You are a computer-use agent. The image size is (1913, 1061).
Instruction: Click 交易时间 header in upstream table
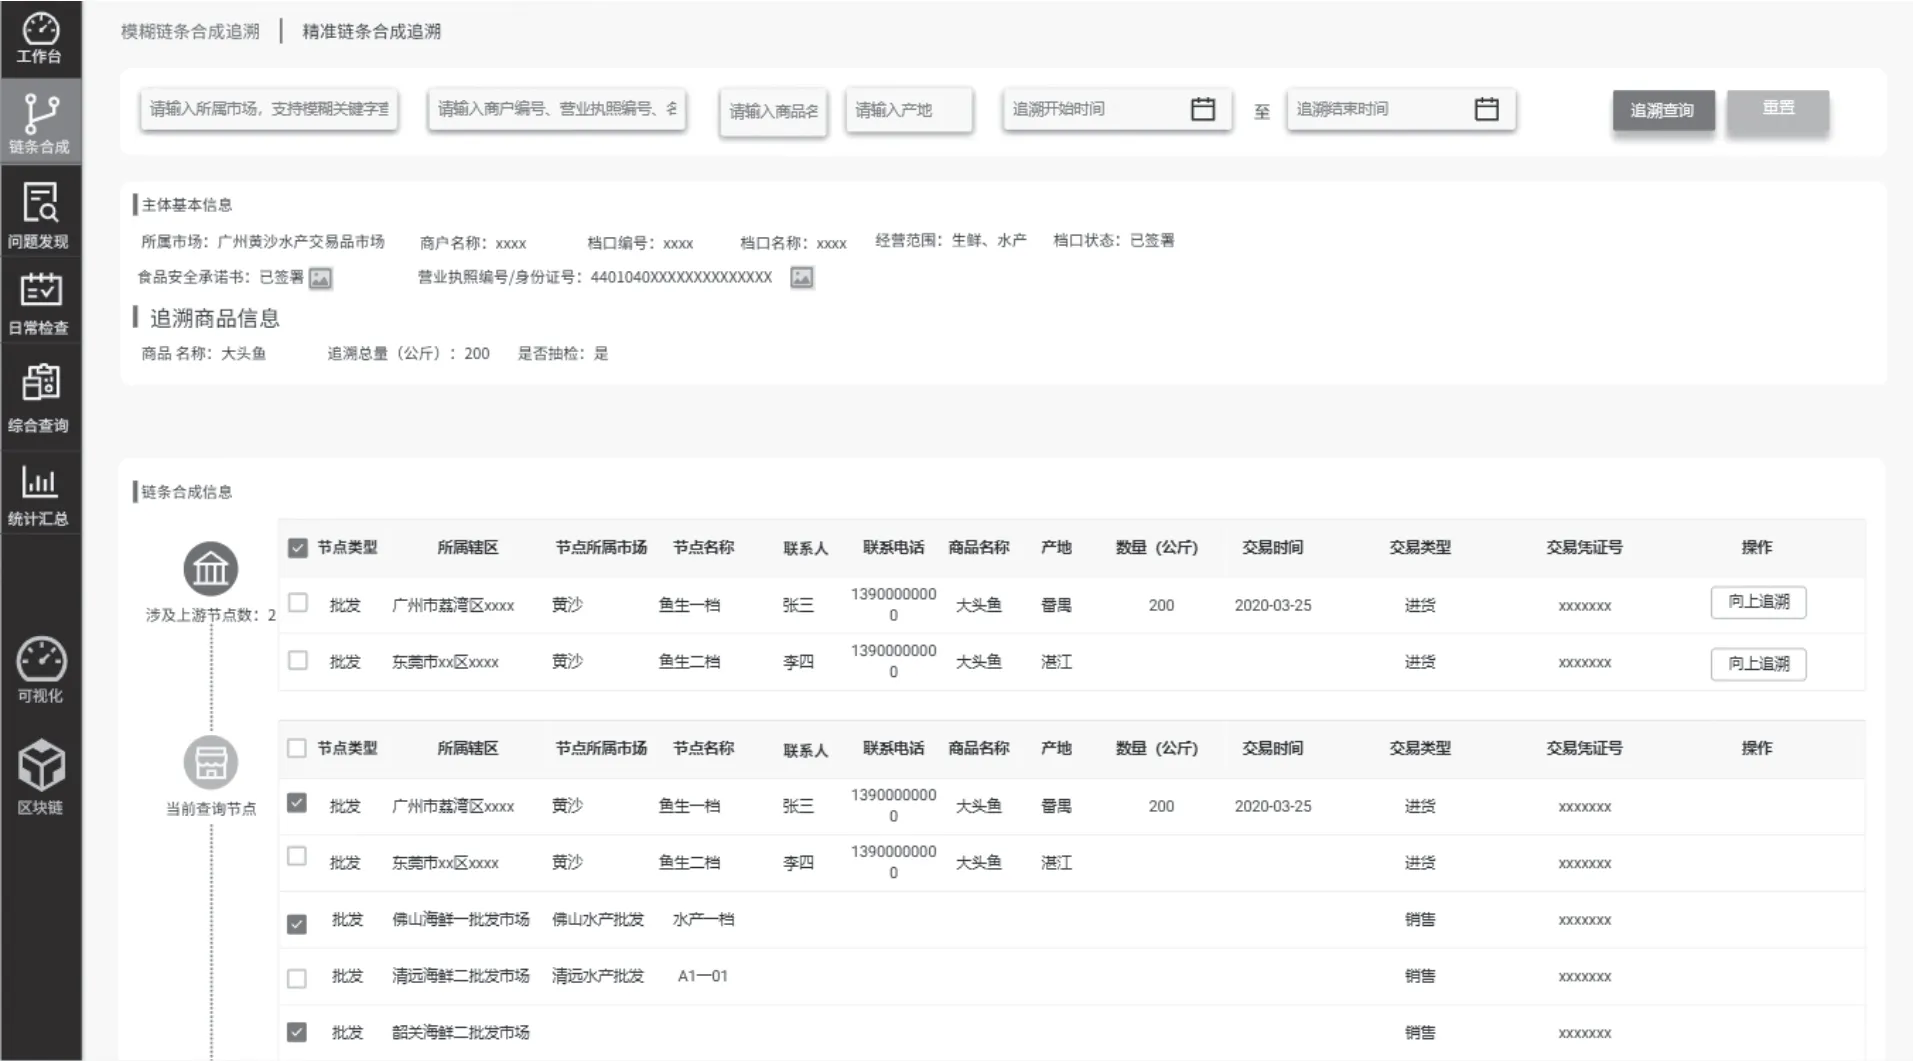(1272, 547)
